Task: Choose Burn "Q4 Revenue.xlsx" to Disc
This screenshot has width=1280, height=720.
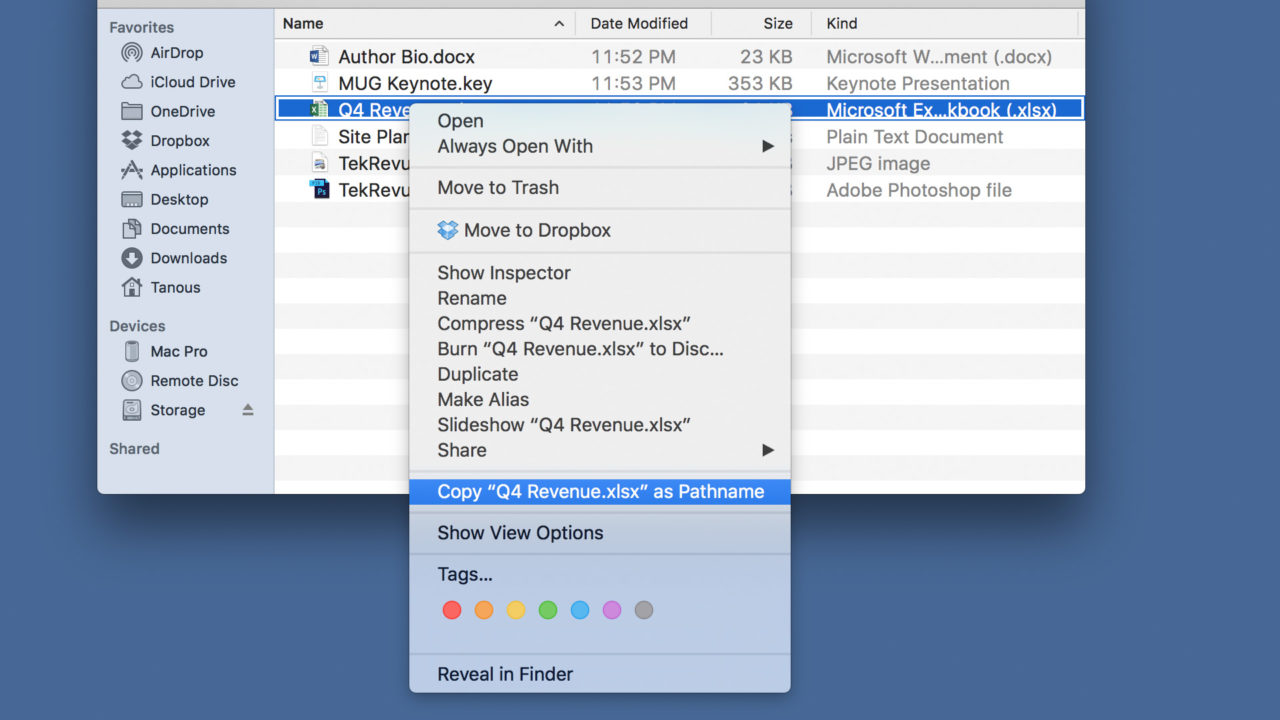Action: (x=580, y=349)
